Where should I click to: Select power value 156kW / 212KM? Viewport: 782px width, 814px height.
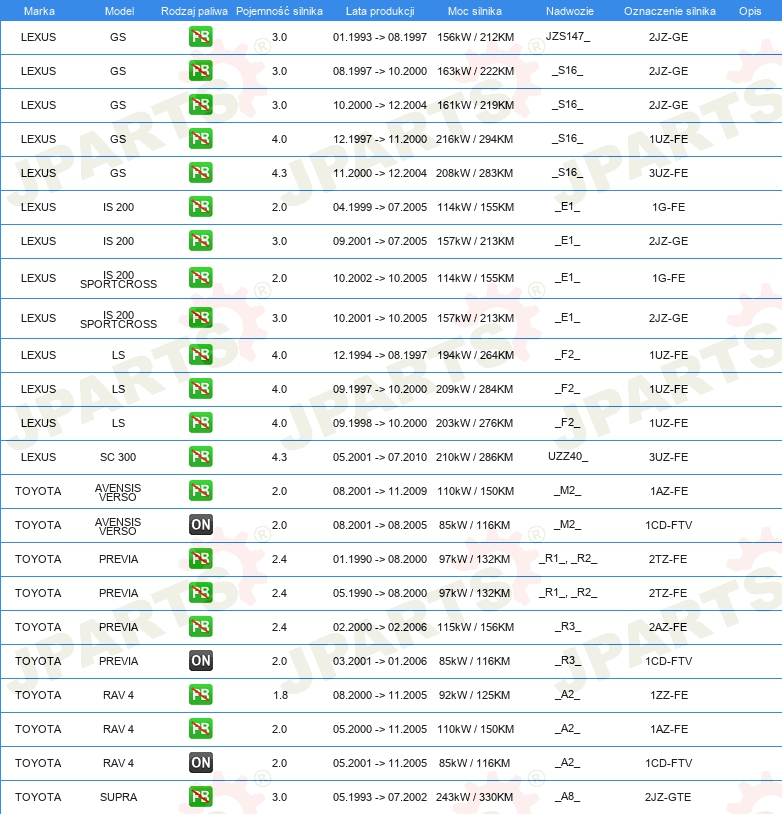[x=475, y=37]
